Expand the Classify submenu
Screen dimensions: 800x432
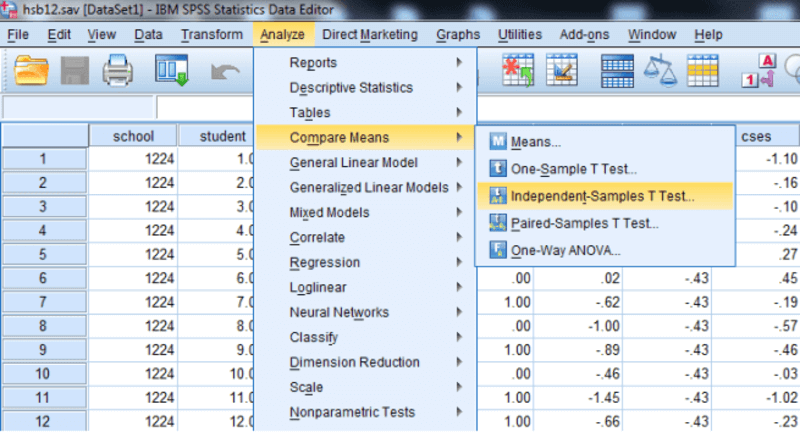point(366,337)
